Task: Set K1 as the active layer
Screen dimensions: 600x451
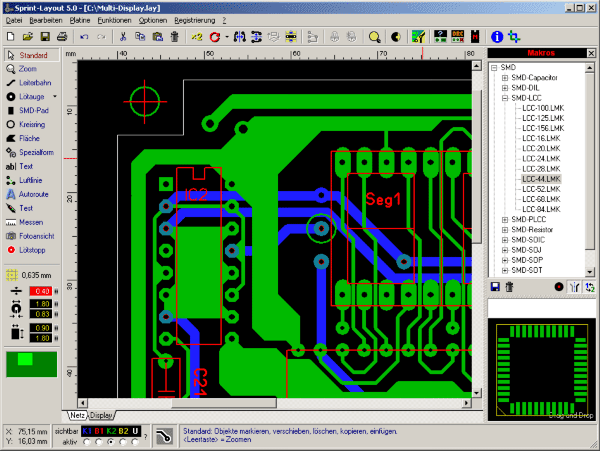Action: point(87,441)
